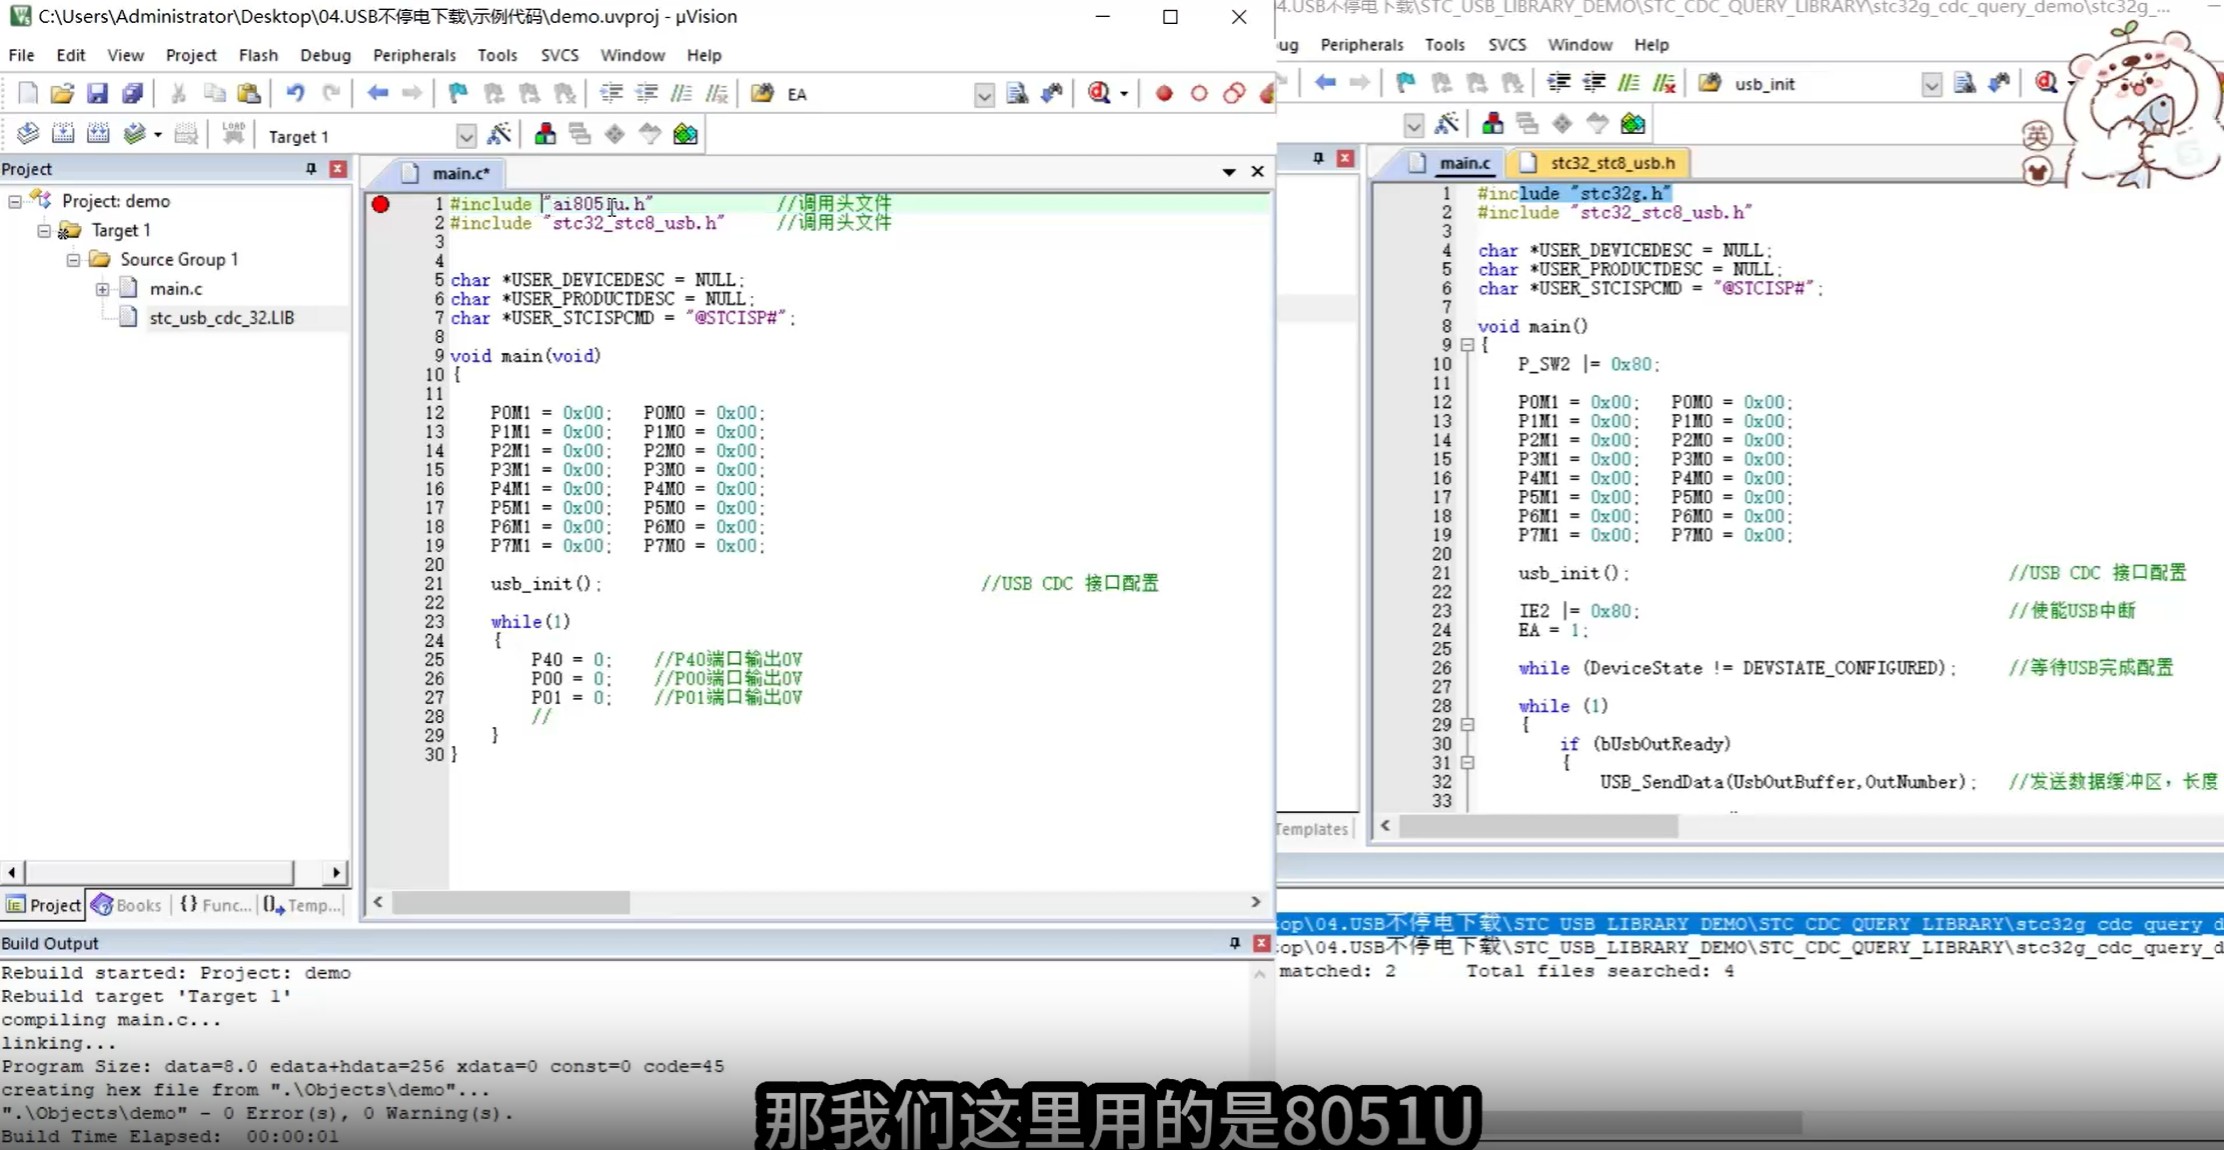The image size is (2224, 1150).
Task: Switch to the main.c* editor tab
Action: click(448, 173)
